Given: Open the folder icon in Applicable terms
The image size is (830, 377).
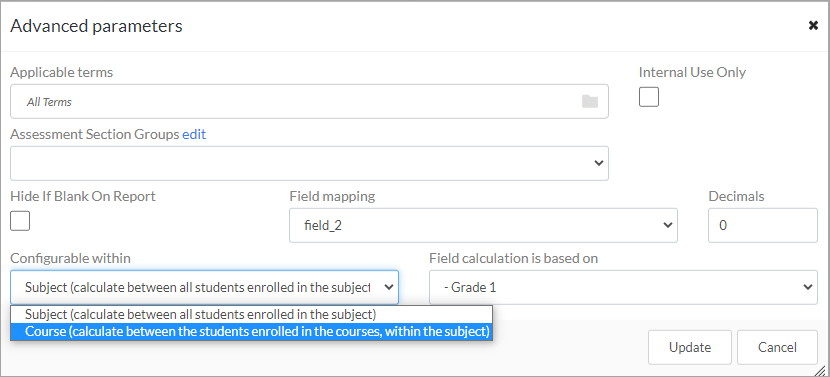Looking at the screenshot, I should pyautogui.click(x=590, y=101).
